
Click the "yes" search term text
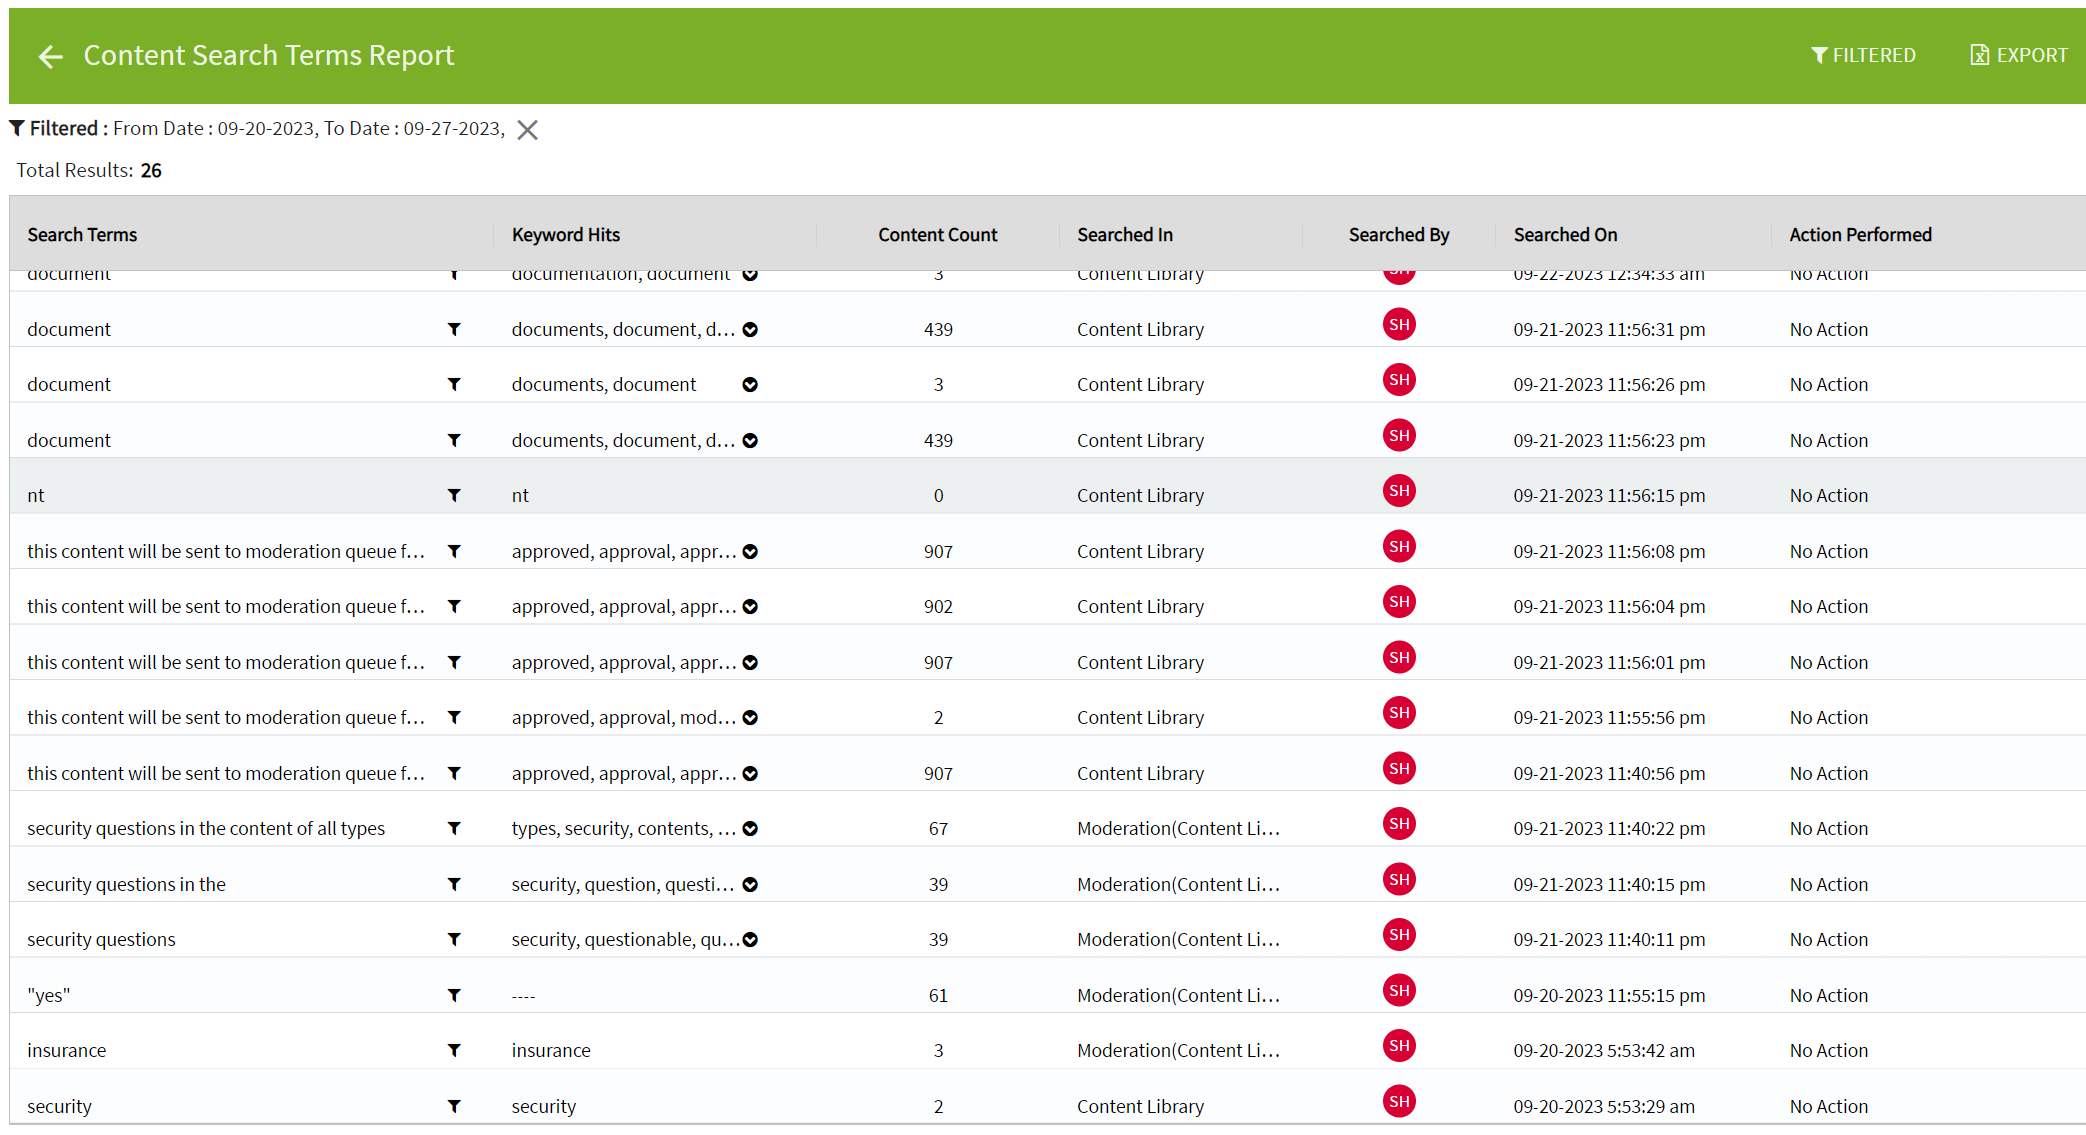coord(49,996)
